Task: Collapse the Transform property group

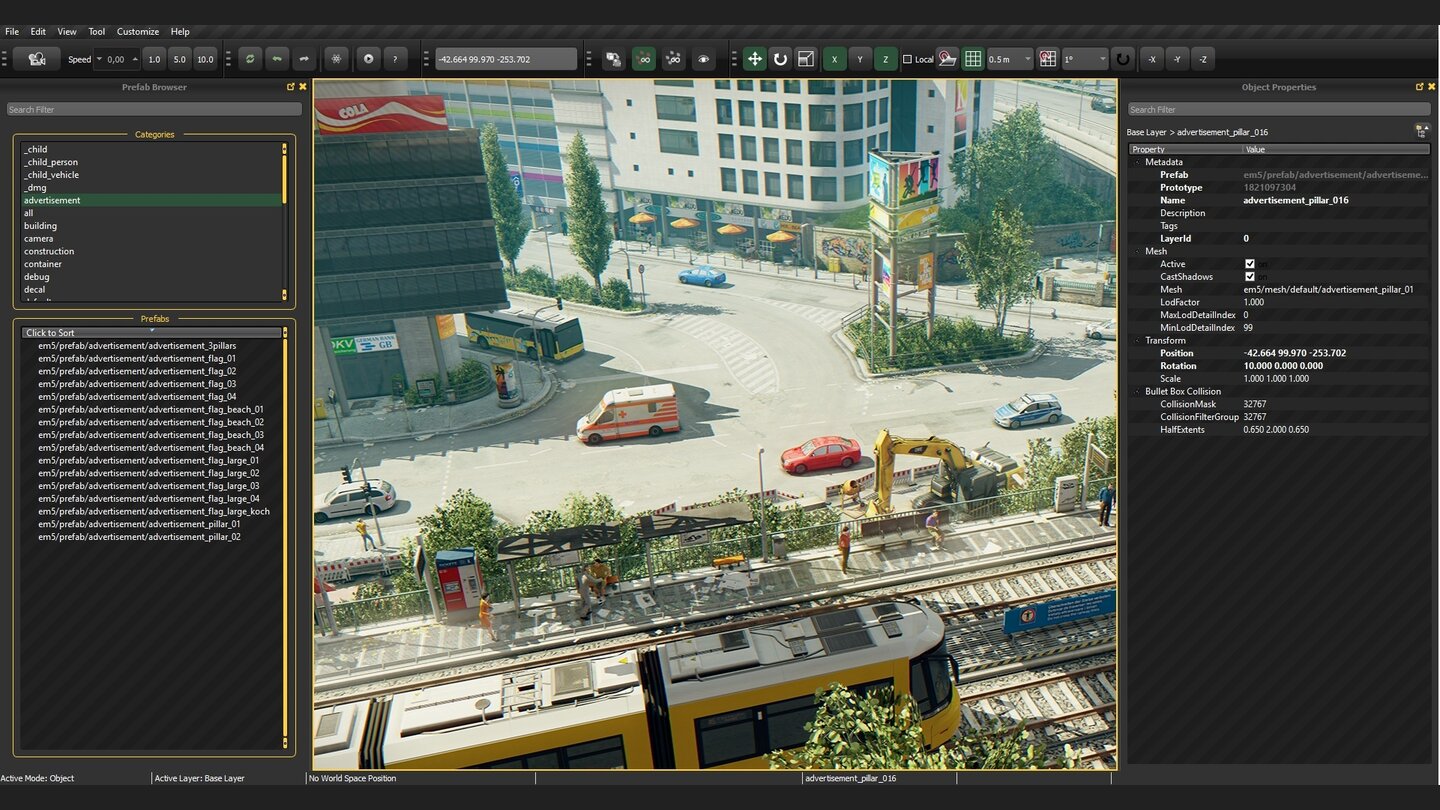Action: 1137,341
